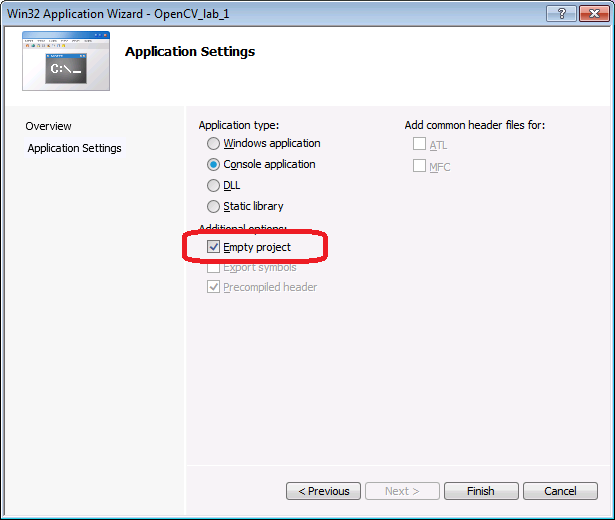The width and height of the screenshot is (615, 520).
Task: Click the Application type label
Action: (238, 125)
